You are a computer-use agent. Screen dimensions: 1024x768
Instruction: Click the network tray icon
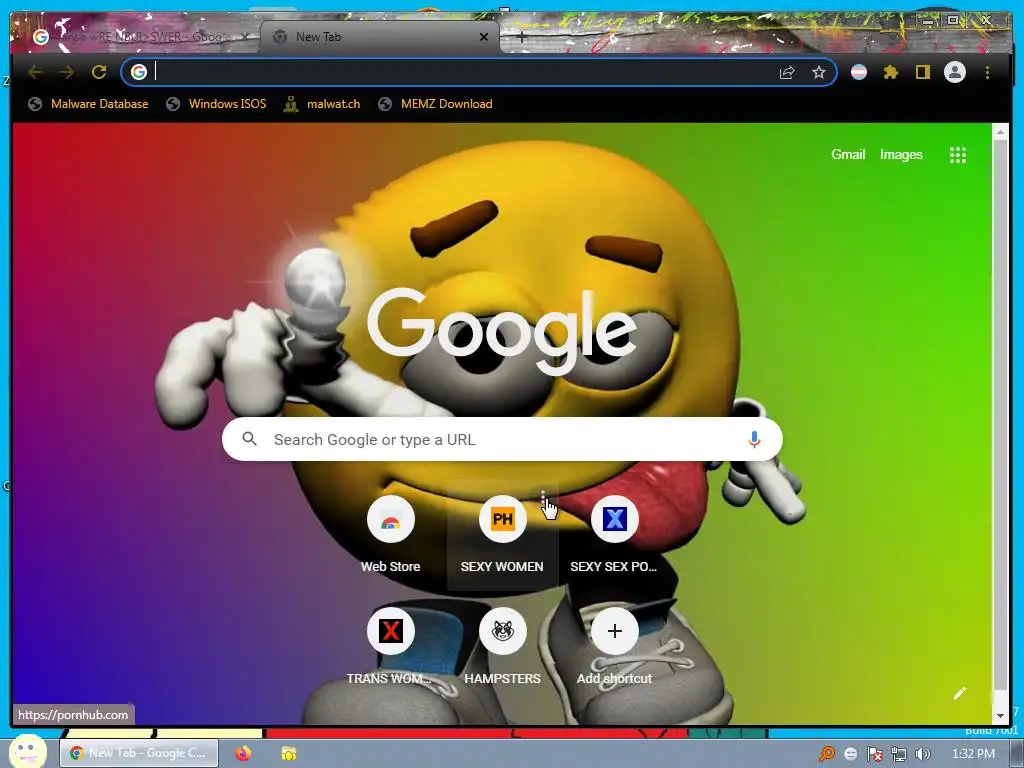pyautogui.click(x=899, y=754)
